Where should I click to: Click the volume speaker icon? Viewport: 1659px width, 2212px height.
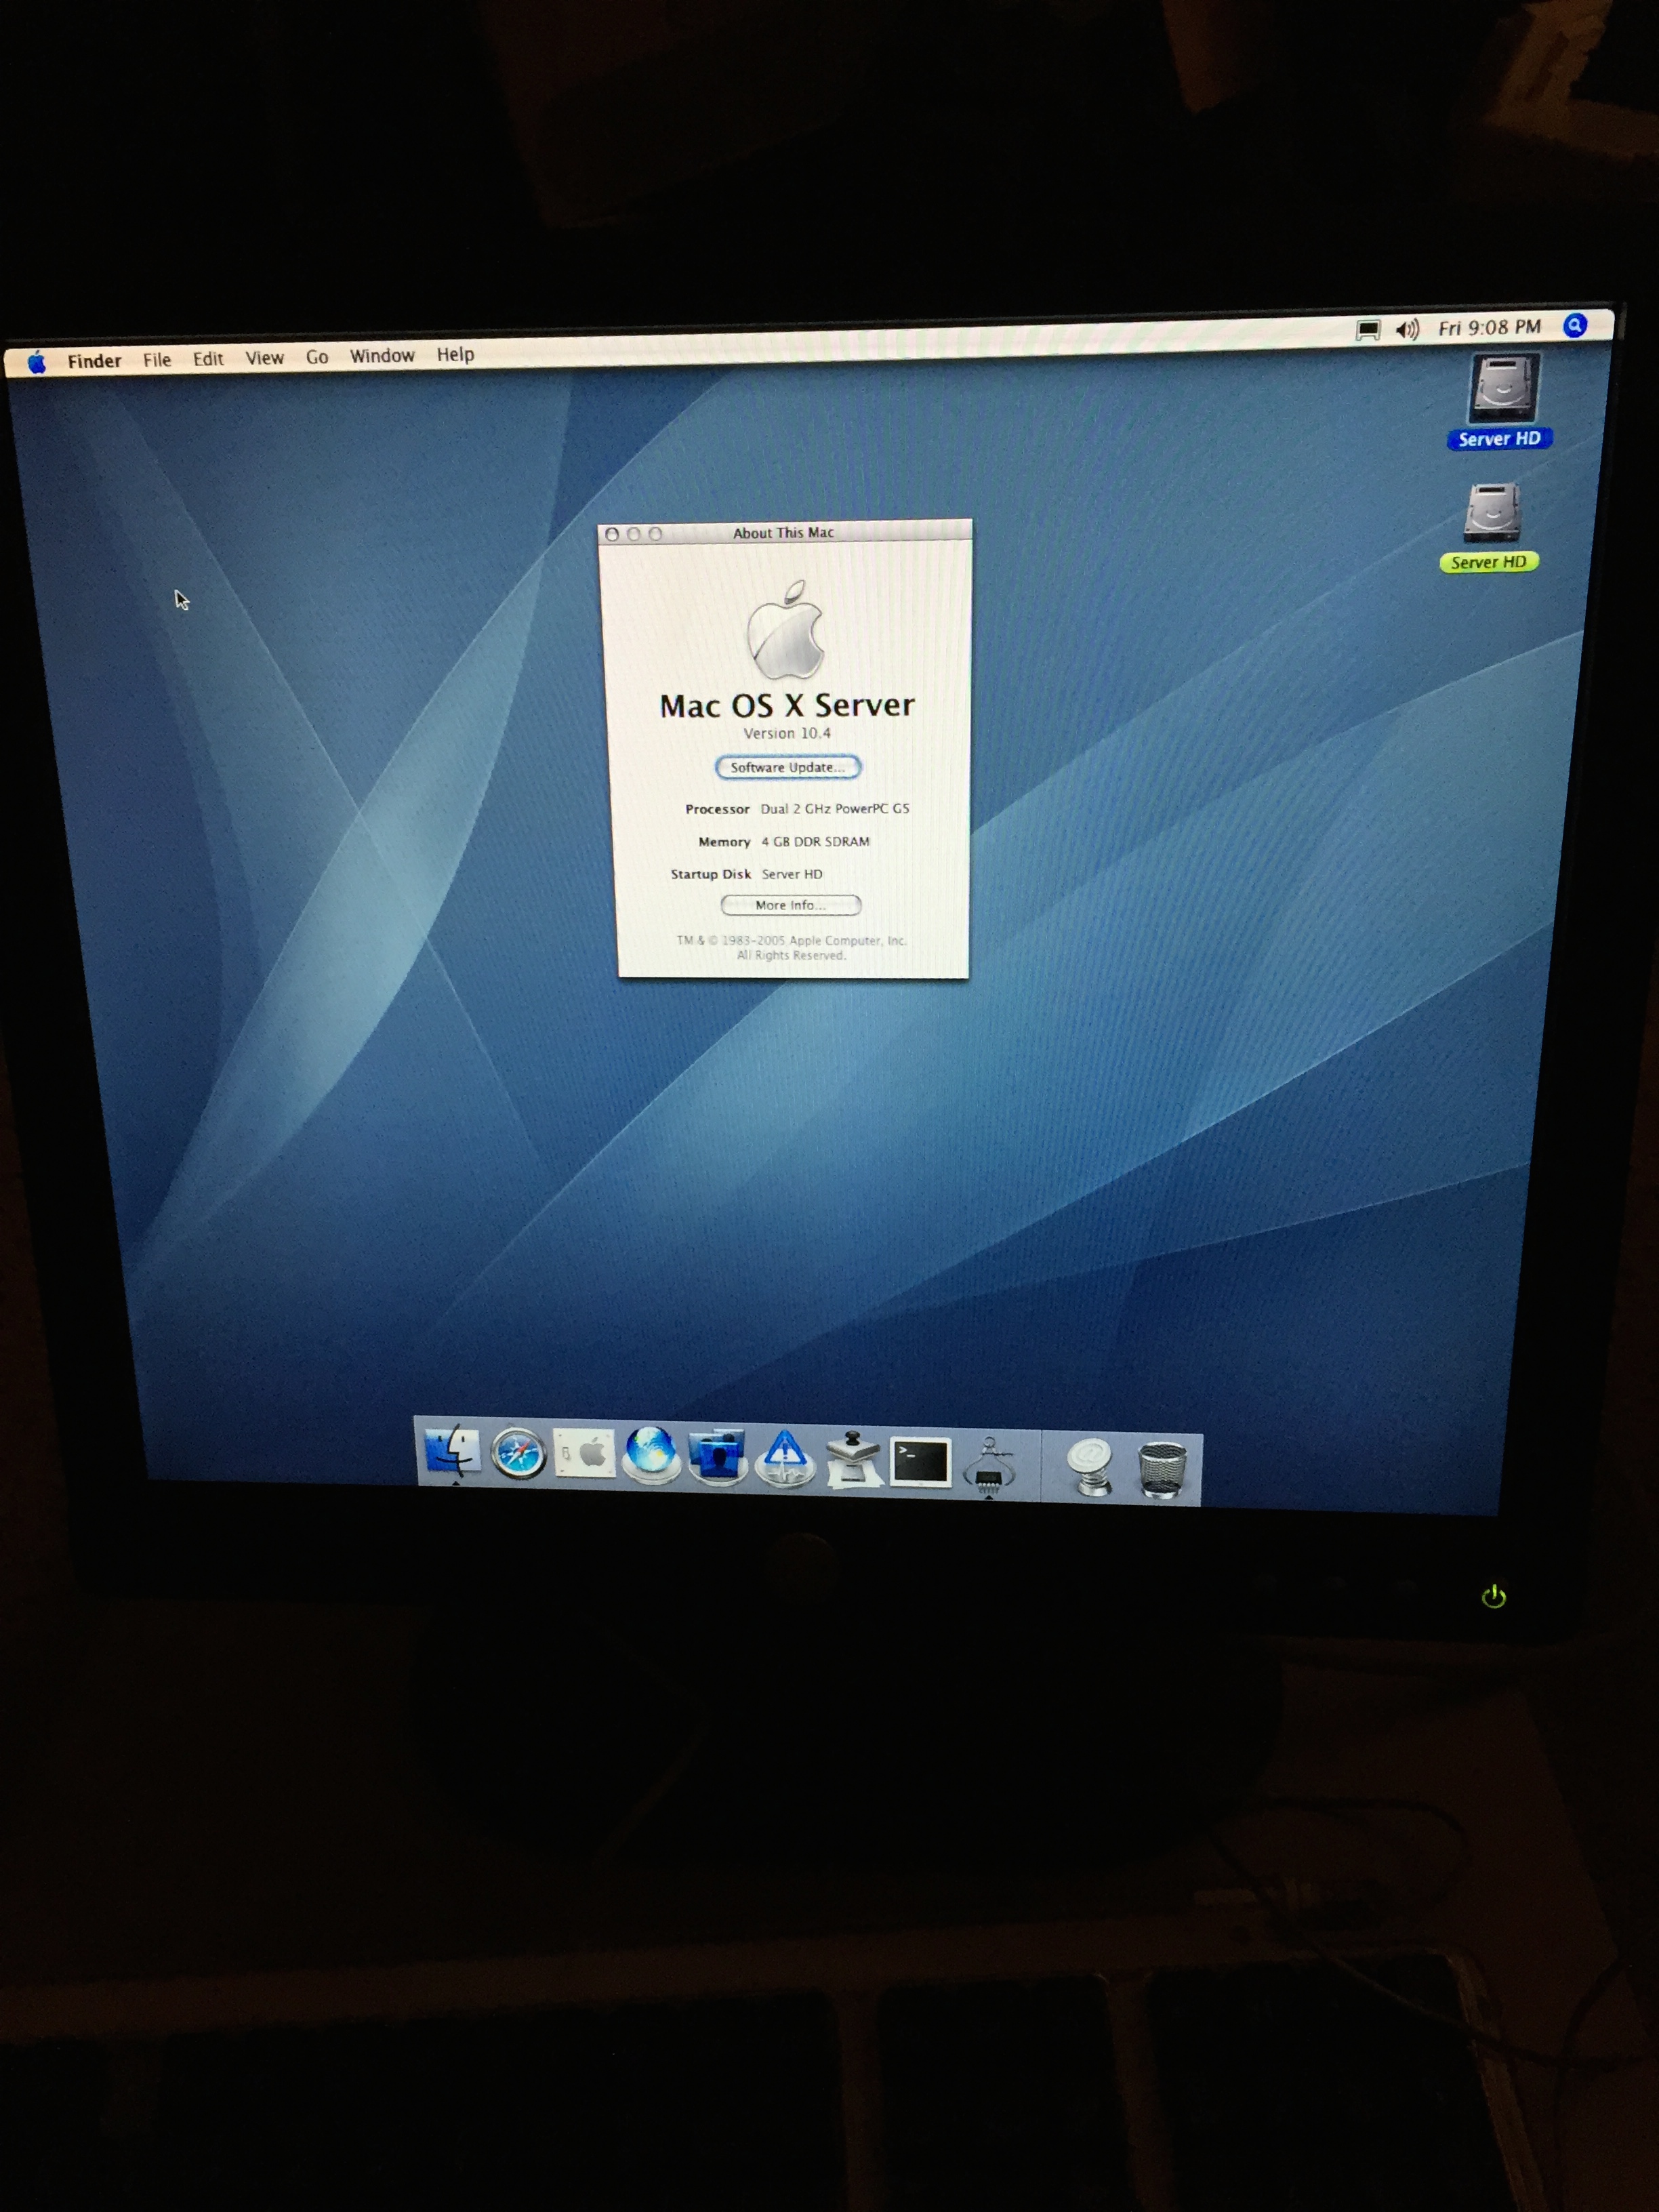1407,329
